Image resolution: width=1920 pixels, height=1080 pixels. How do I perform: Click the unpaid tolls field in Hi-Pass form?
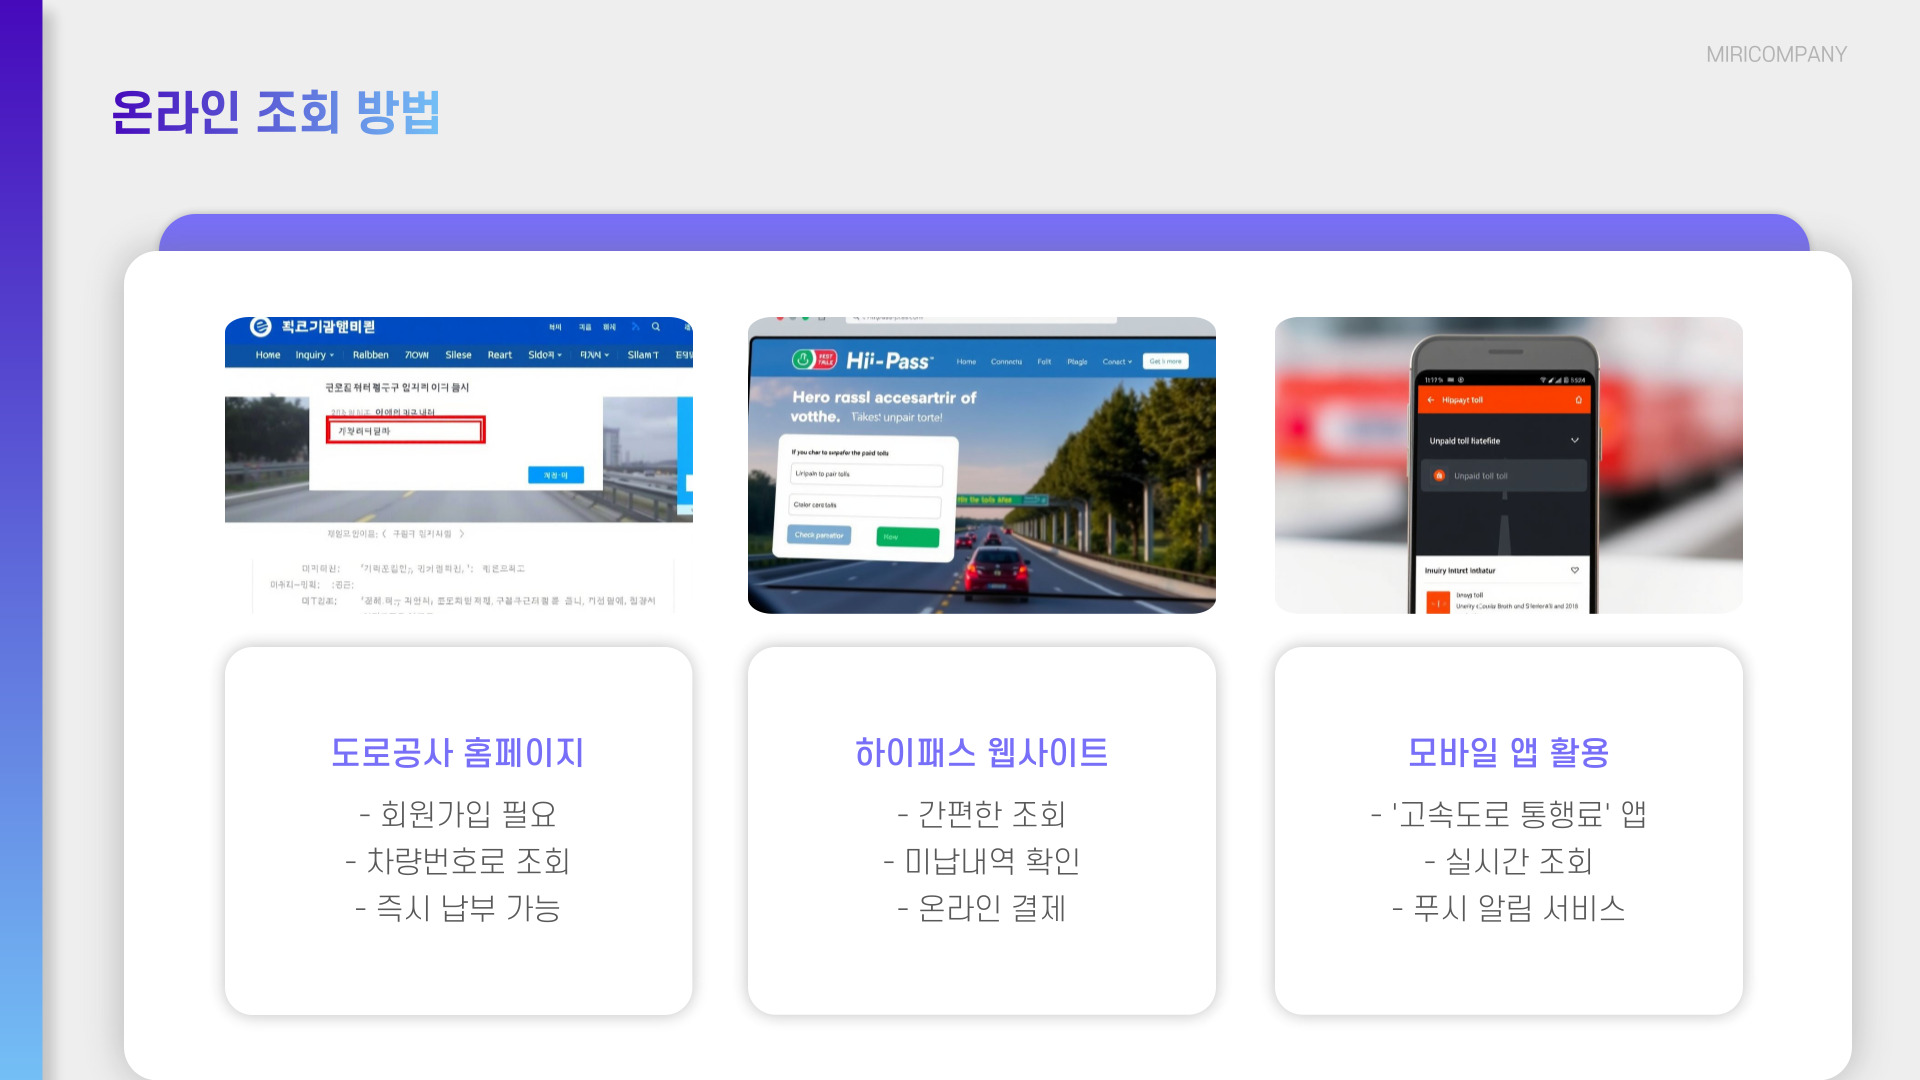(x=866, y=474)
